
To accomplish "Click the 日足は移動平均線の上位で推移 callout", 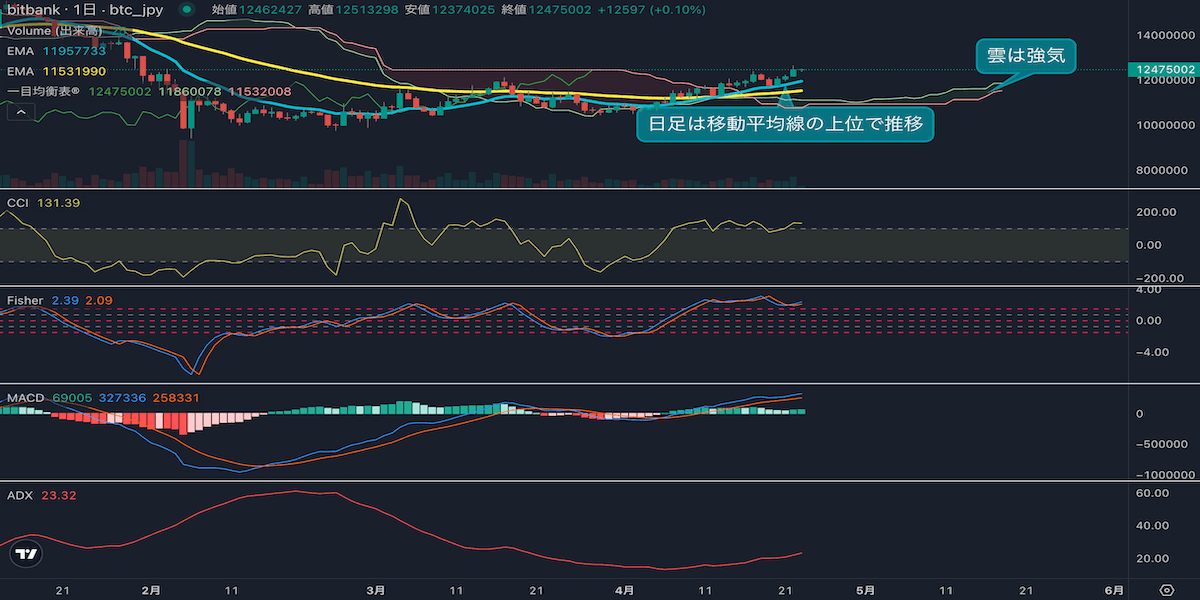I will click(785, 125).
